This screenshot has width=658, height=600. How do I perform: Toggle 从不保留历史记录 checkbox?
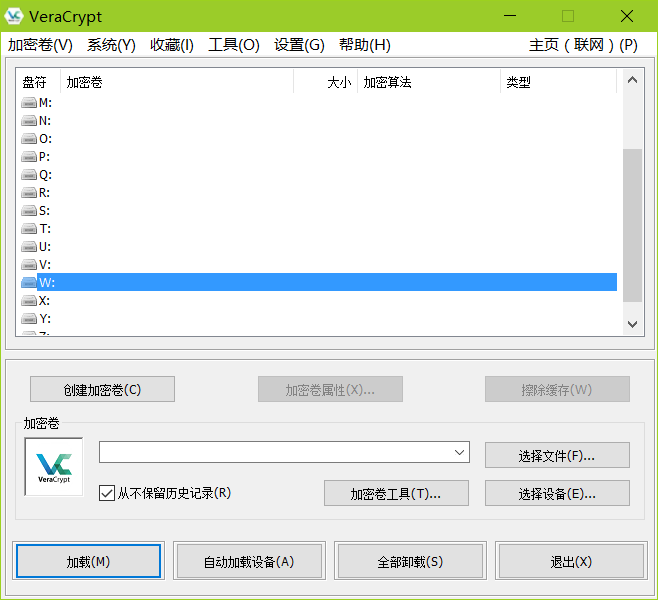click(107, 493)
